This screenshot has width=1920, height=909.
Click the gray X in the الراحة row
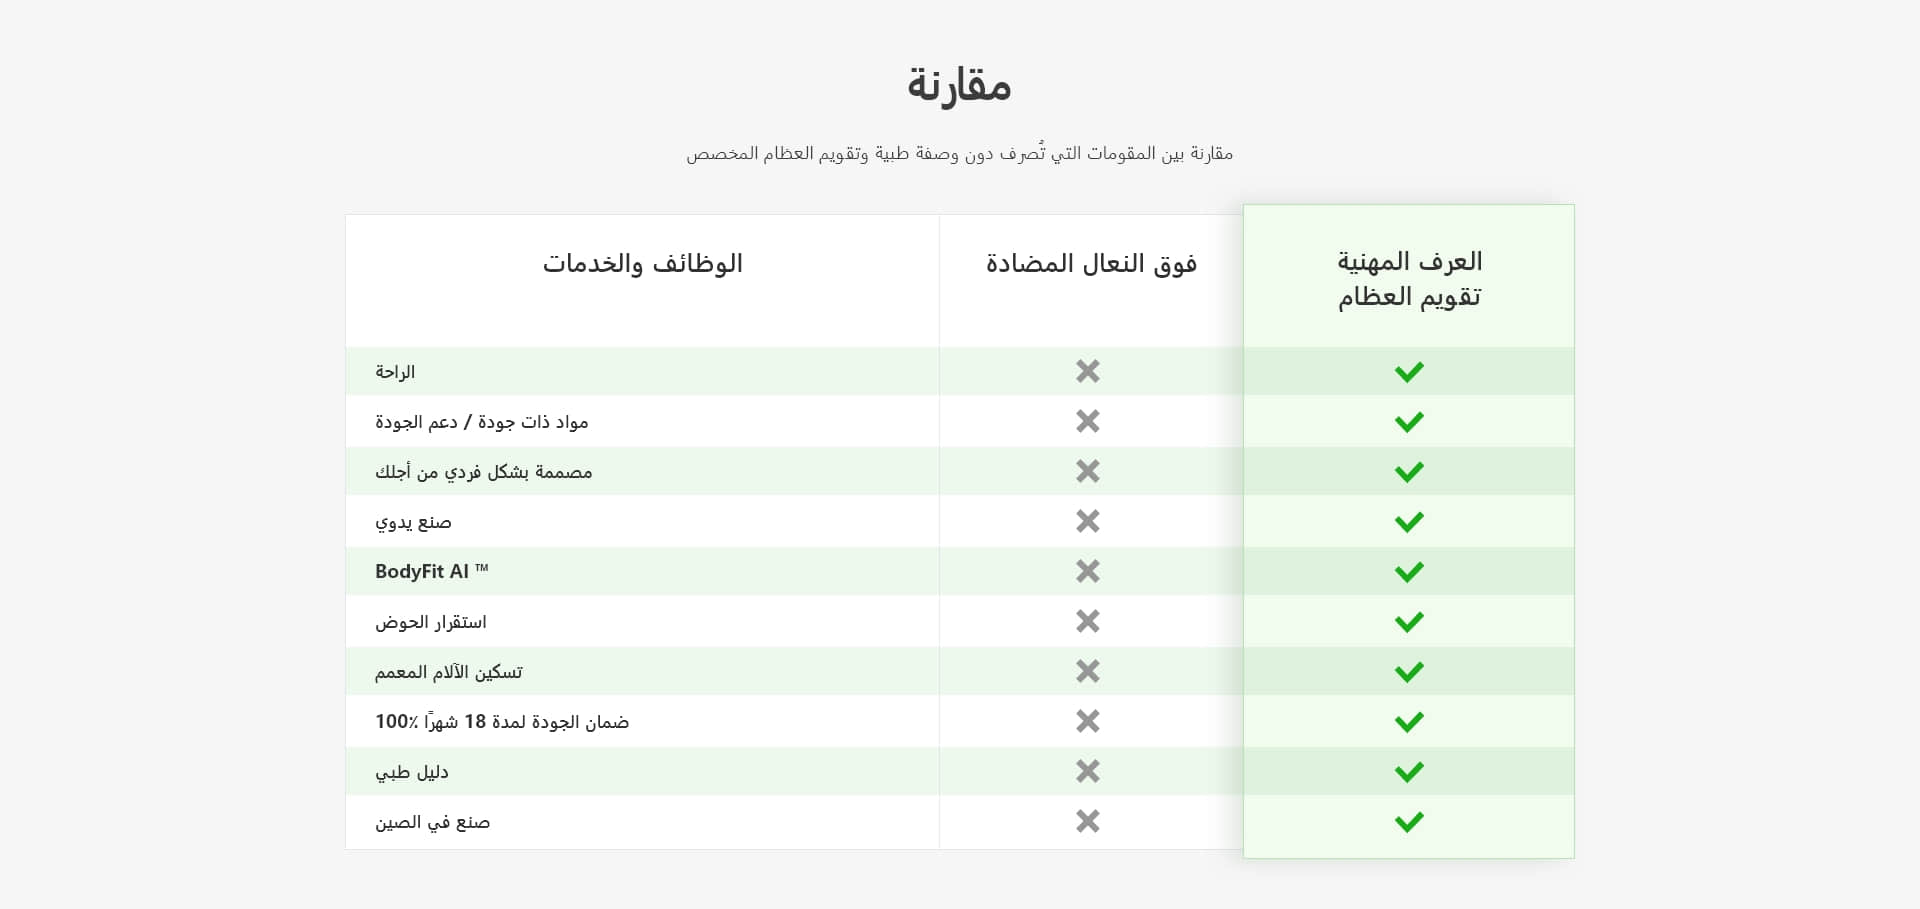click(x=1087, y=371)
